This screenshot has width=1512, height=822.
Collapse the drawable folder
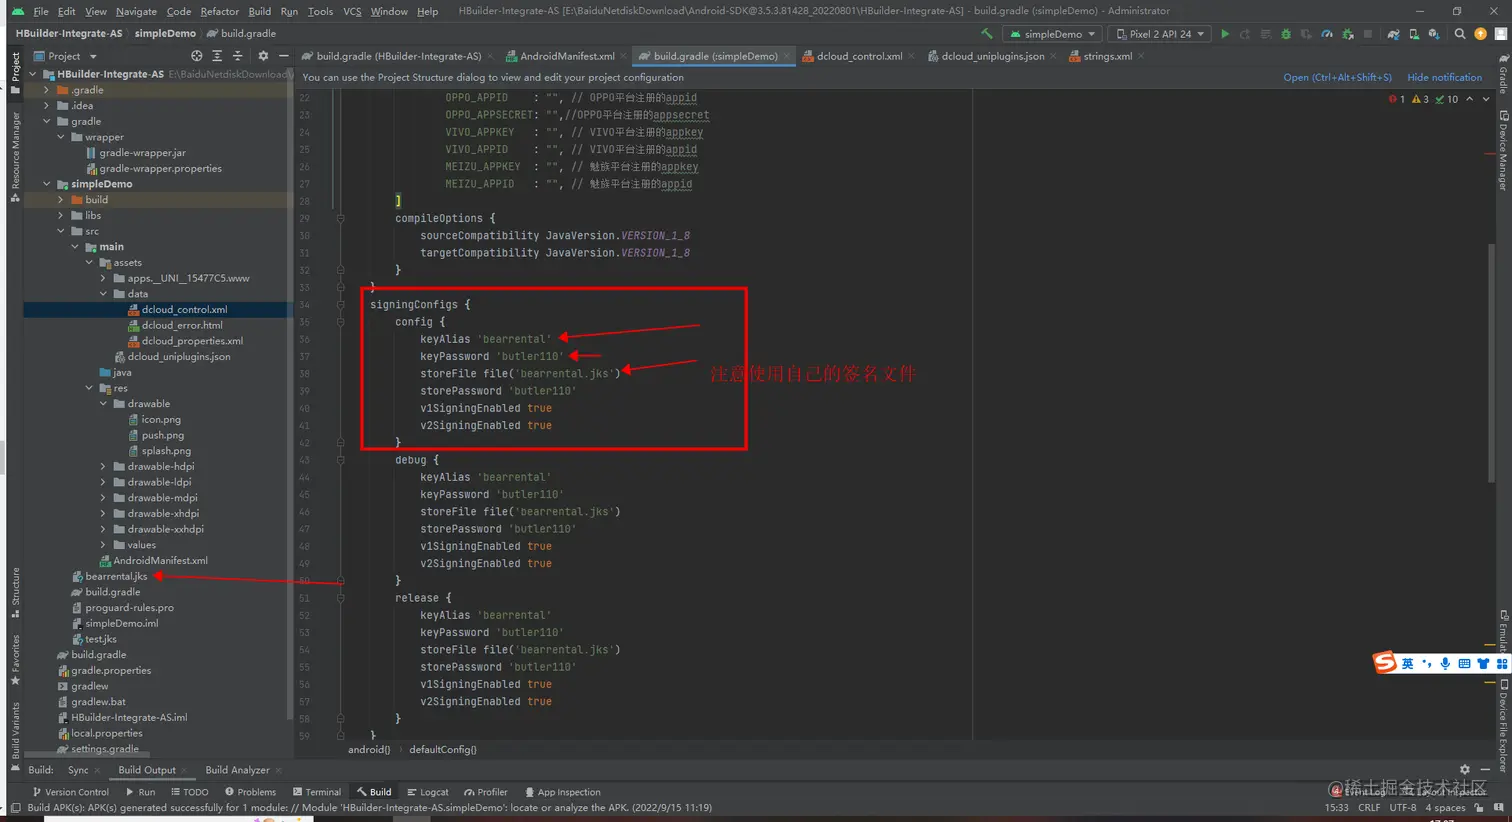pyautogui.click(x=103, y=404)
